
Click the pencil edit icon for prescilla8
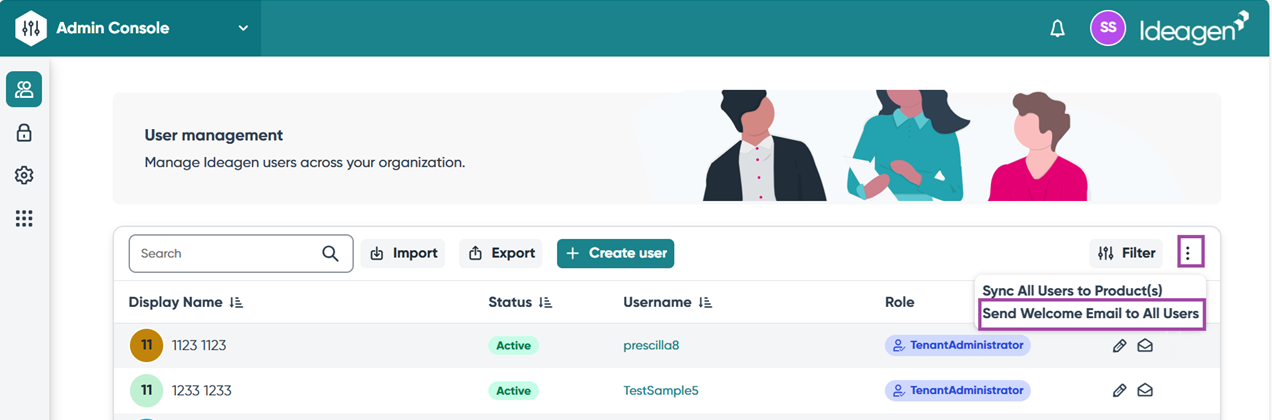(1119, 346)
